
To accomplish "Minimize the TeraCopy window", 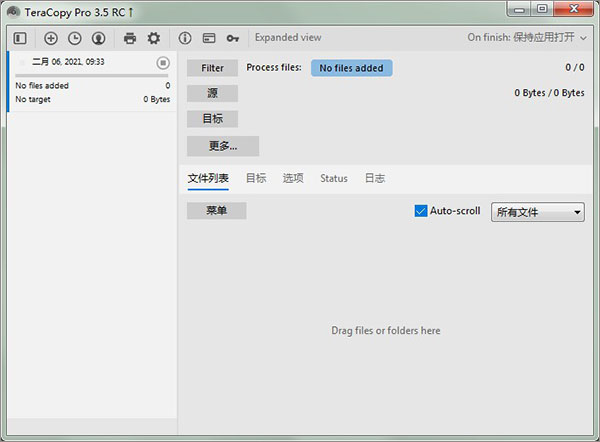I will 519,10.
